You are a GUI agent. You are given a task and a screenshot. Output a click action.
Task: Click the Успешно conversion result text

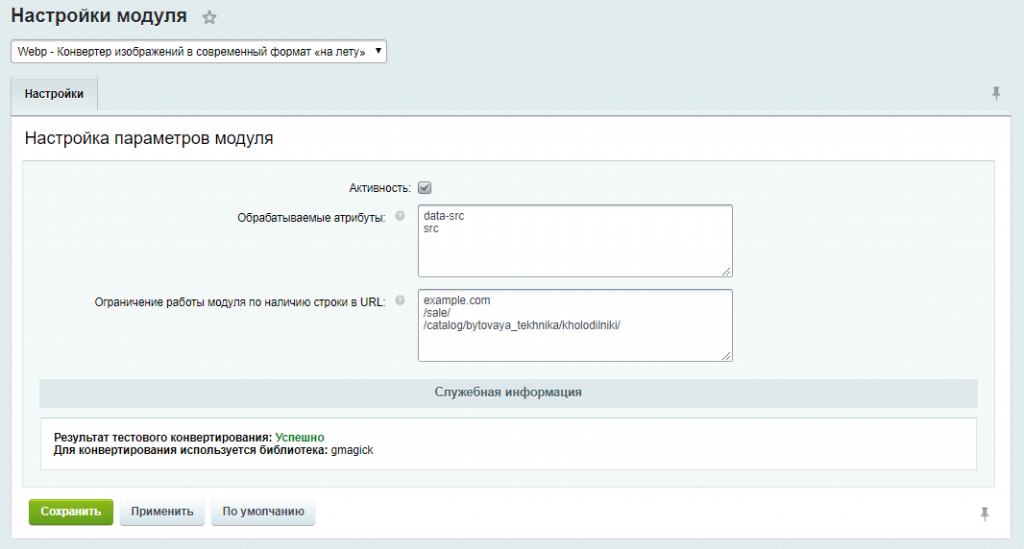click(x=300, y=437)
